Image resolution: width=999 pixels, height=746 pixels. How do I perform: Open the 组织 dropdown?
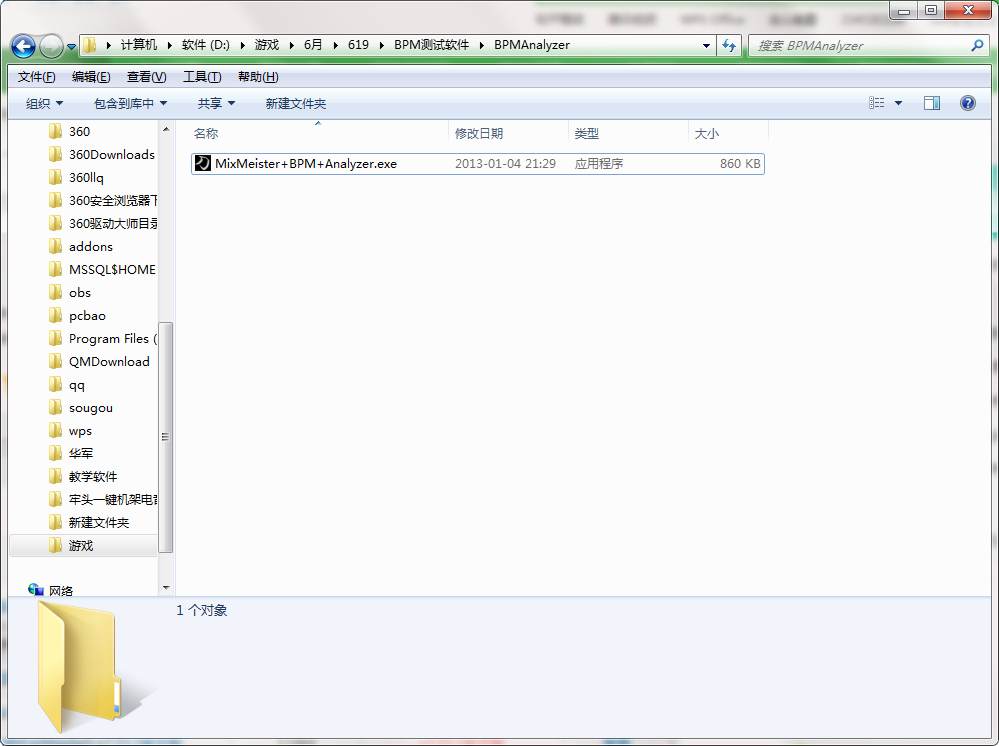pyautogui.click(x=45, y=103)
